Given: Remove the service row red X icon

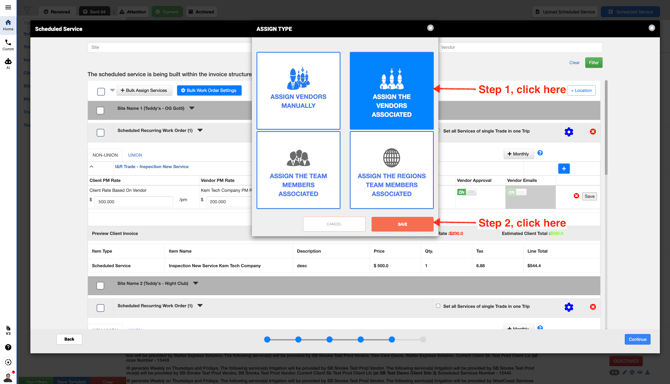Looking at the screenshot, I should click(x=576, y=196).
